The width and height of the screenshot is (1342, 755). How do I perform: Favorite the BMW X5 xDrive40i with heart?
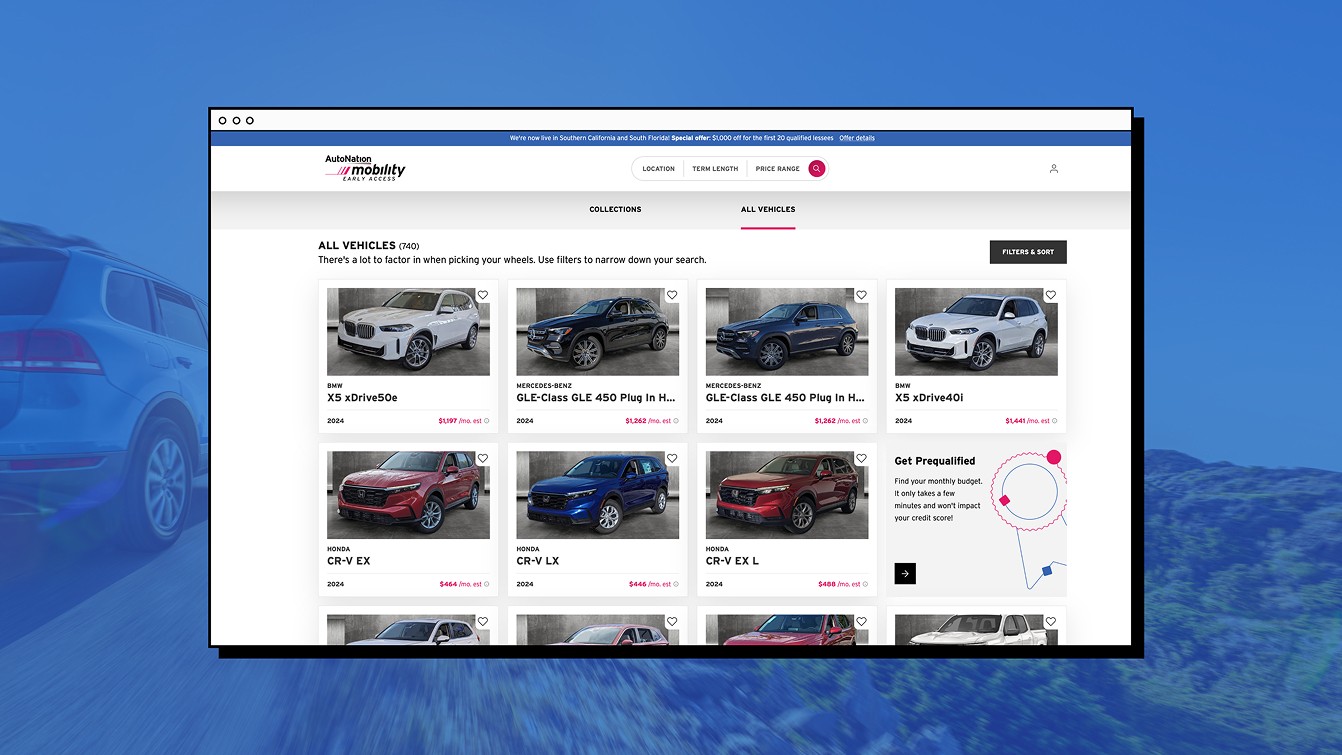click(1051, 295)
